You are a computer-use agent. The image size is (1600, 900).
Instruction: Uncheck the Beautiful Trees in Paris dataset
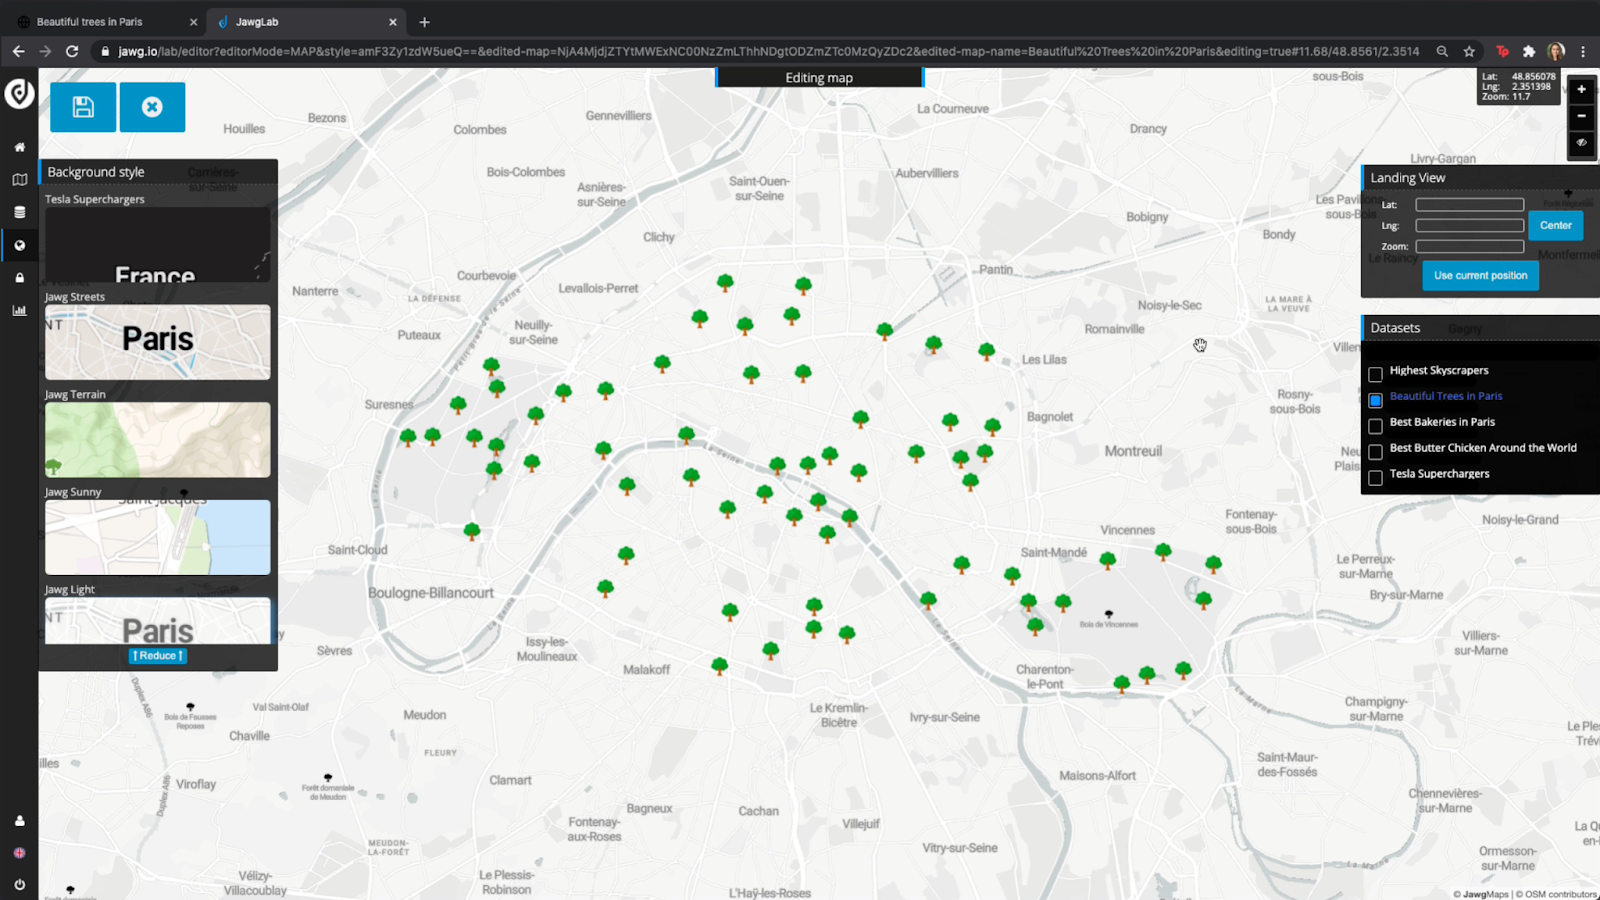point(1375,400)
